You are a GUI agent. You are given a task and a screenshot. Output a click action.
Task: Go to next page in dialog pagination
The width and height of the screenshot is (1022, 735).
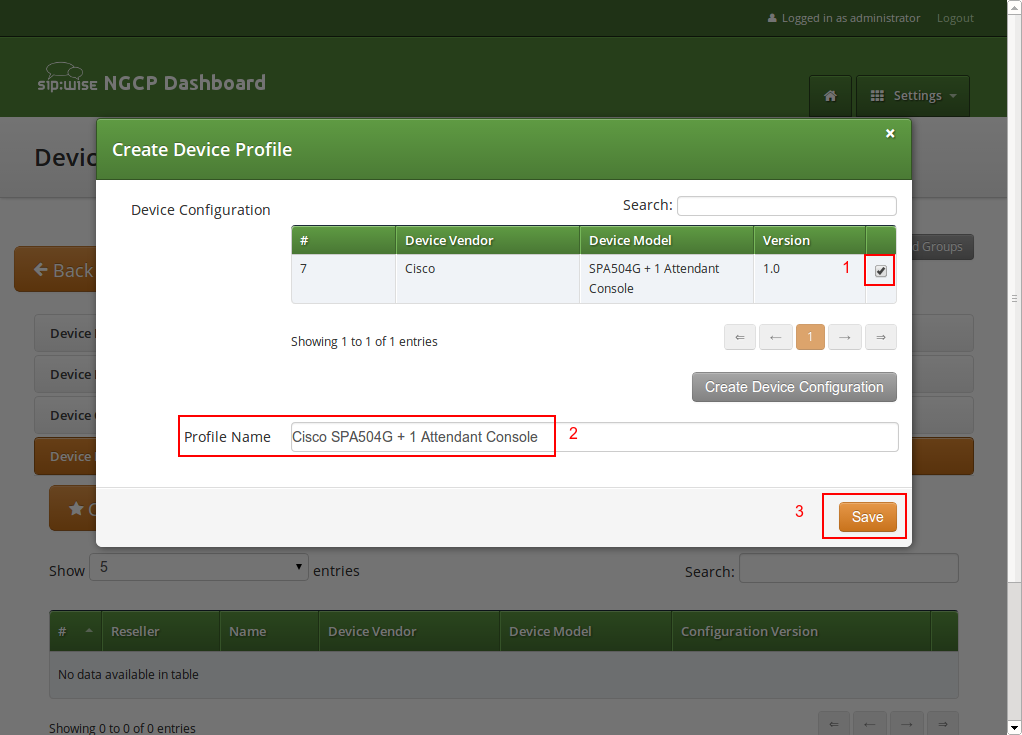pos(845,338)
